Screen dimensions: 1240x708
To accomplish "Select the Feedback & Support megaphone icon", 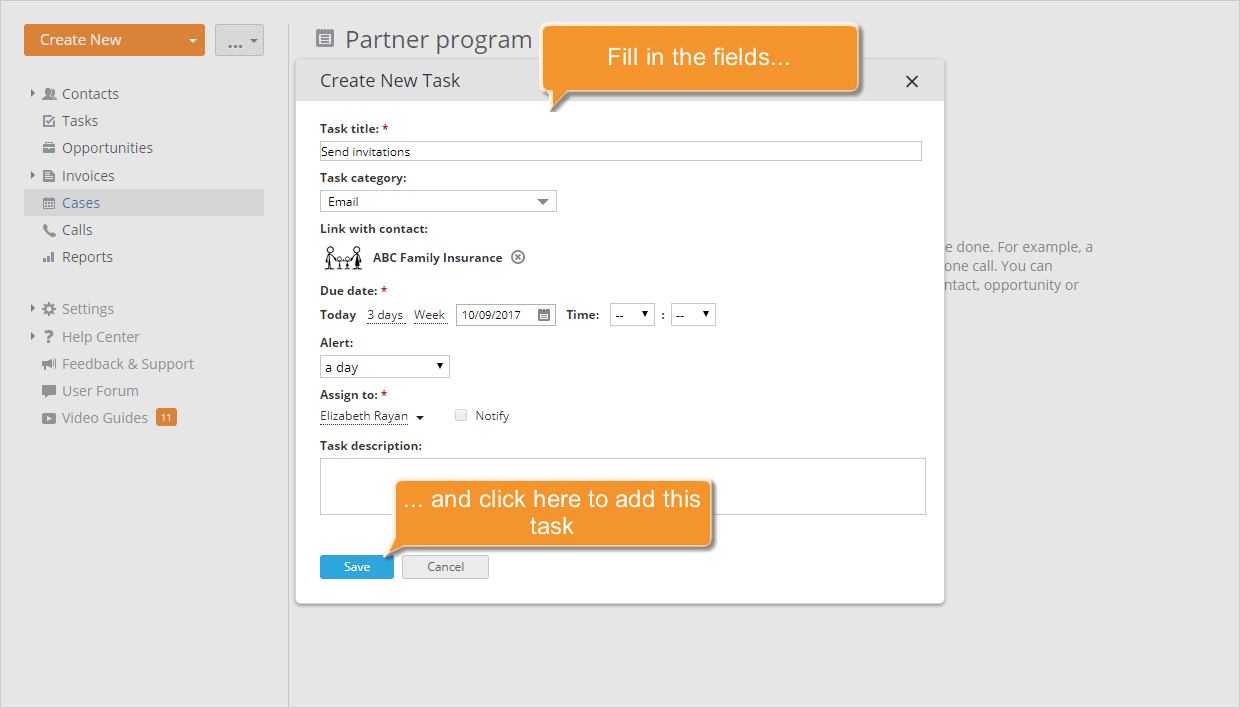I will pos(48,363).
